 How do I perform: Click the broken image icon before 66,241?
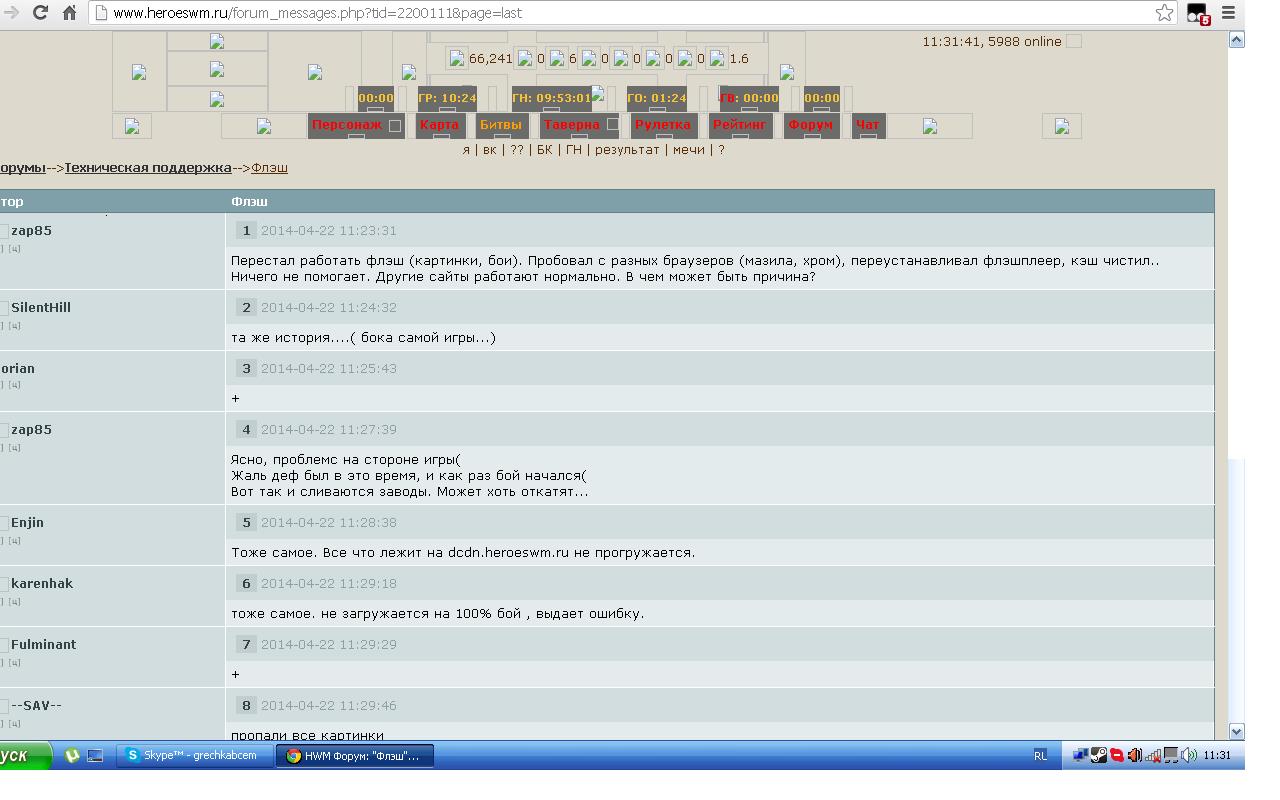coord(457,59)
